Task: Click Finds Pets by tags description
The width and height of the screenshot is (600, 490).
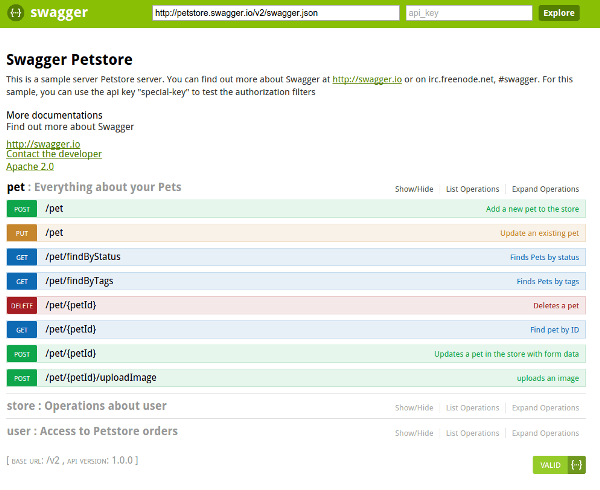Action: [548, 281]
